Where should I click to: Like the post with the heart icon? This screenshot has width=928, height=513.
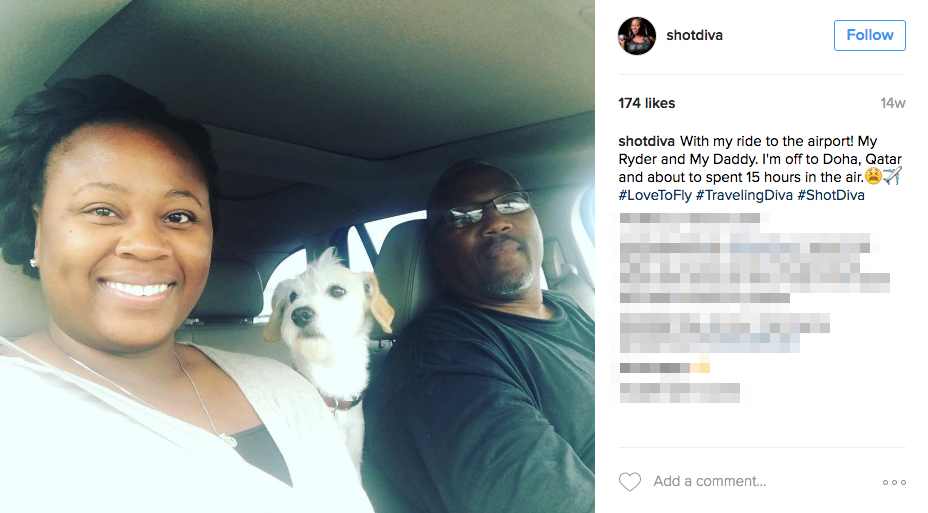click(x=630, y=482)
